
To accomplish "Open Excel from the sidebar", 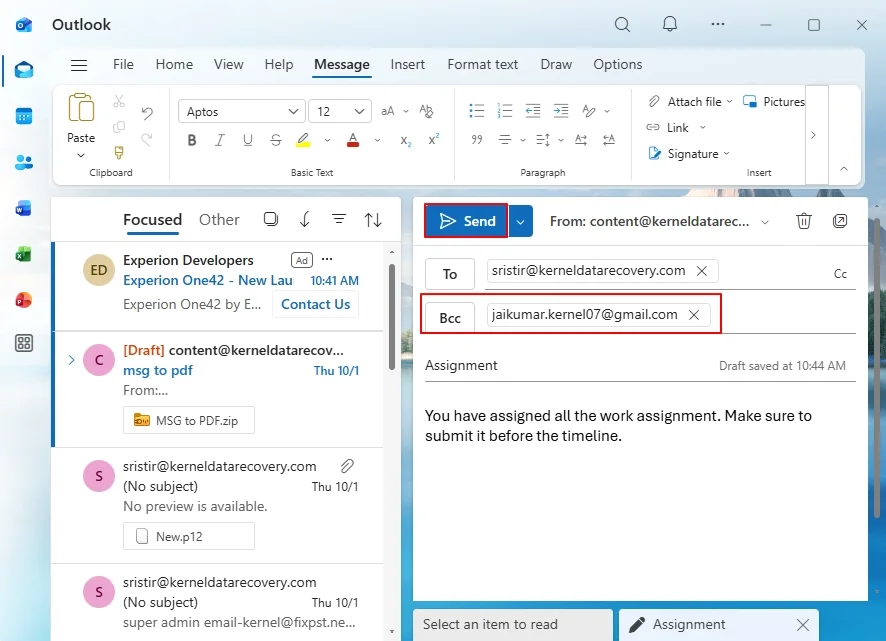I will pyautogui.click(x=24, y=254).
